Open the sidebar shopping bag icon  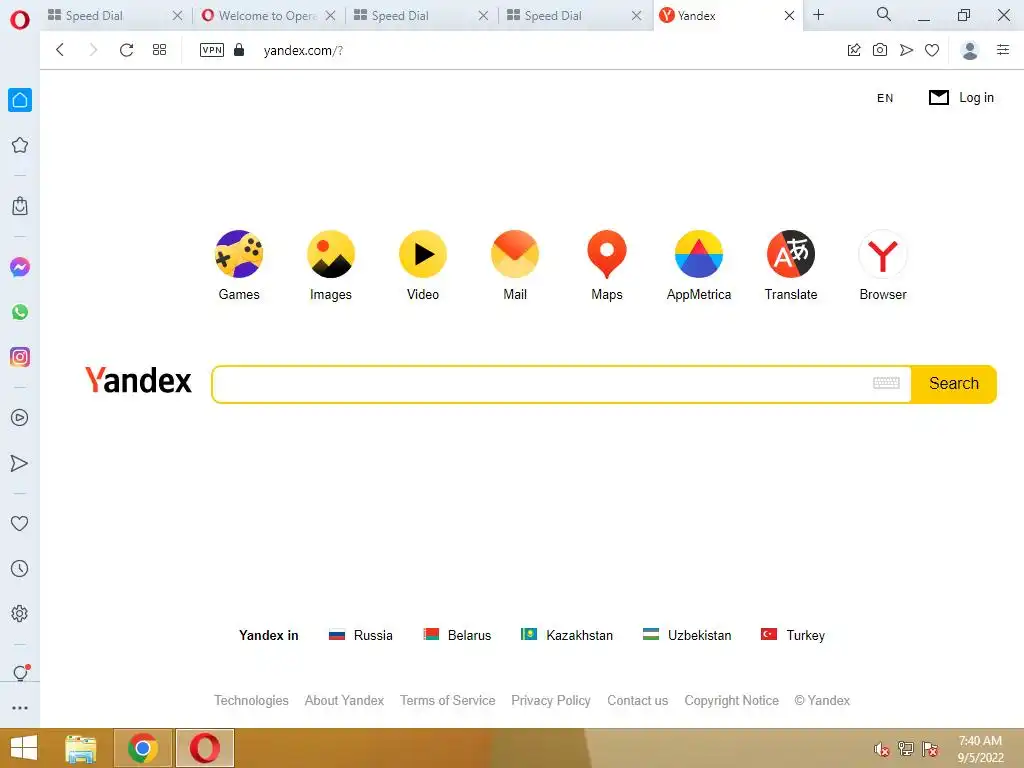click(20, 206)
